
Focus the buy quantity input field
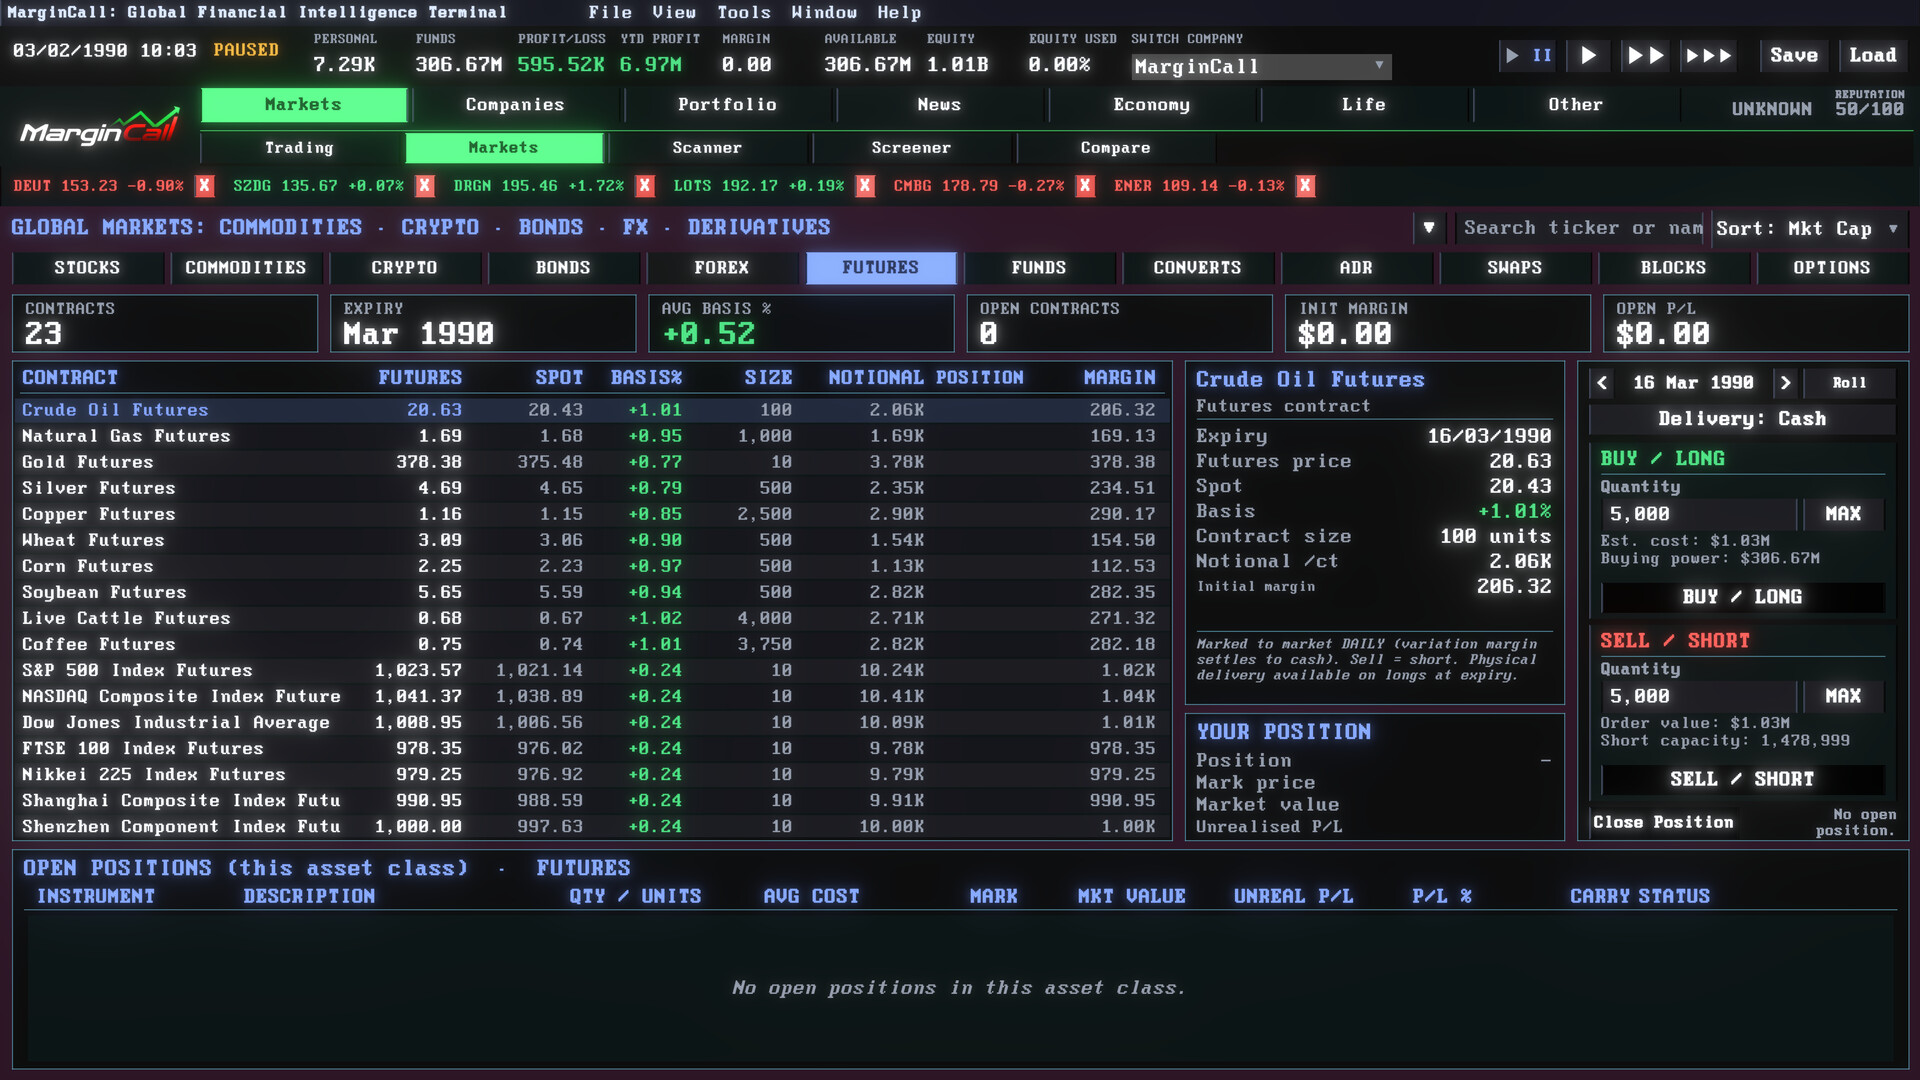[x=1698, y=514]
